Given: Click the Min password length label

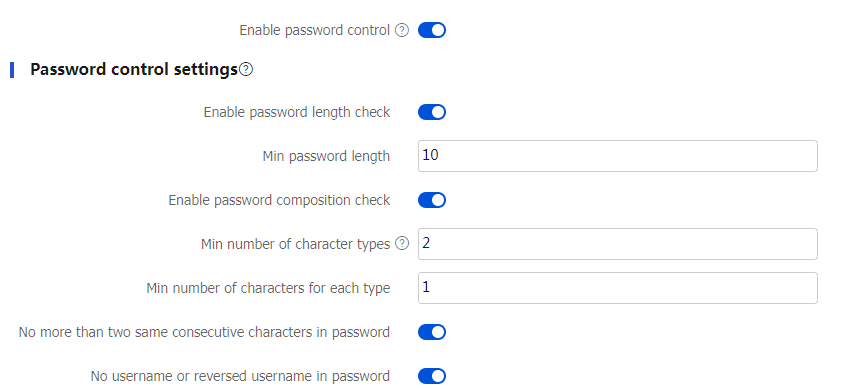Looking at the screenshot, I should coord(326,156).
